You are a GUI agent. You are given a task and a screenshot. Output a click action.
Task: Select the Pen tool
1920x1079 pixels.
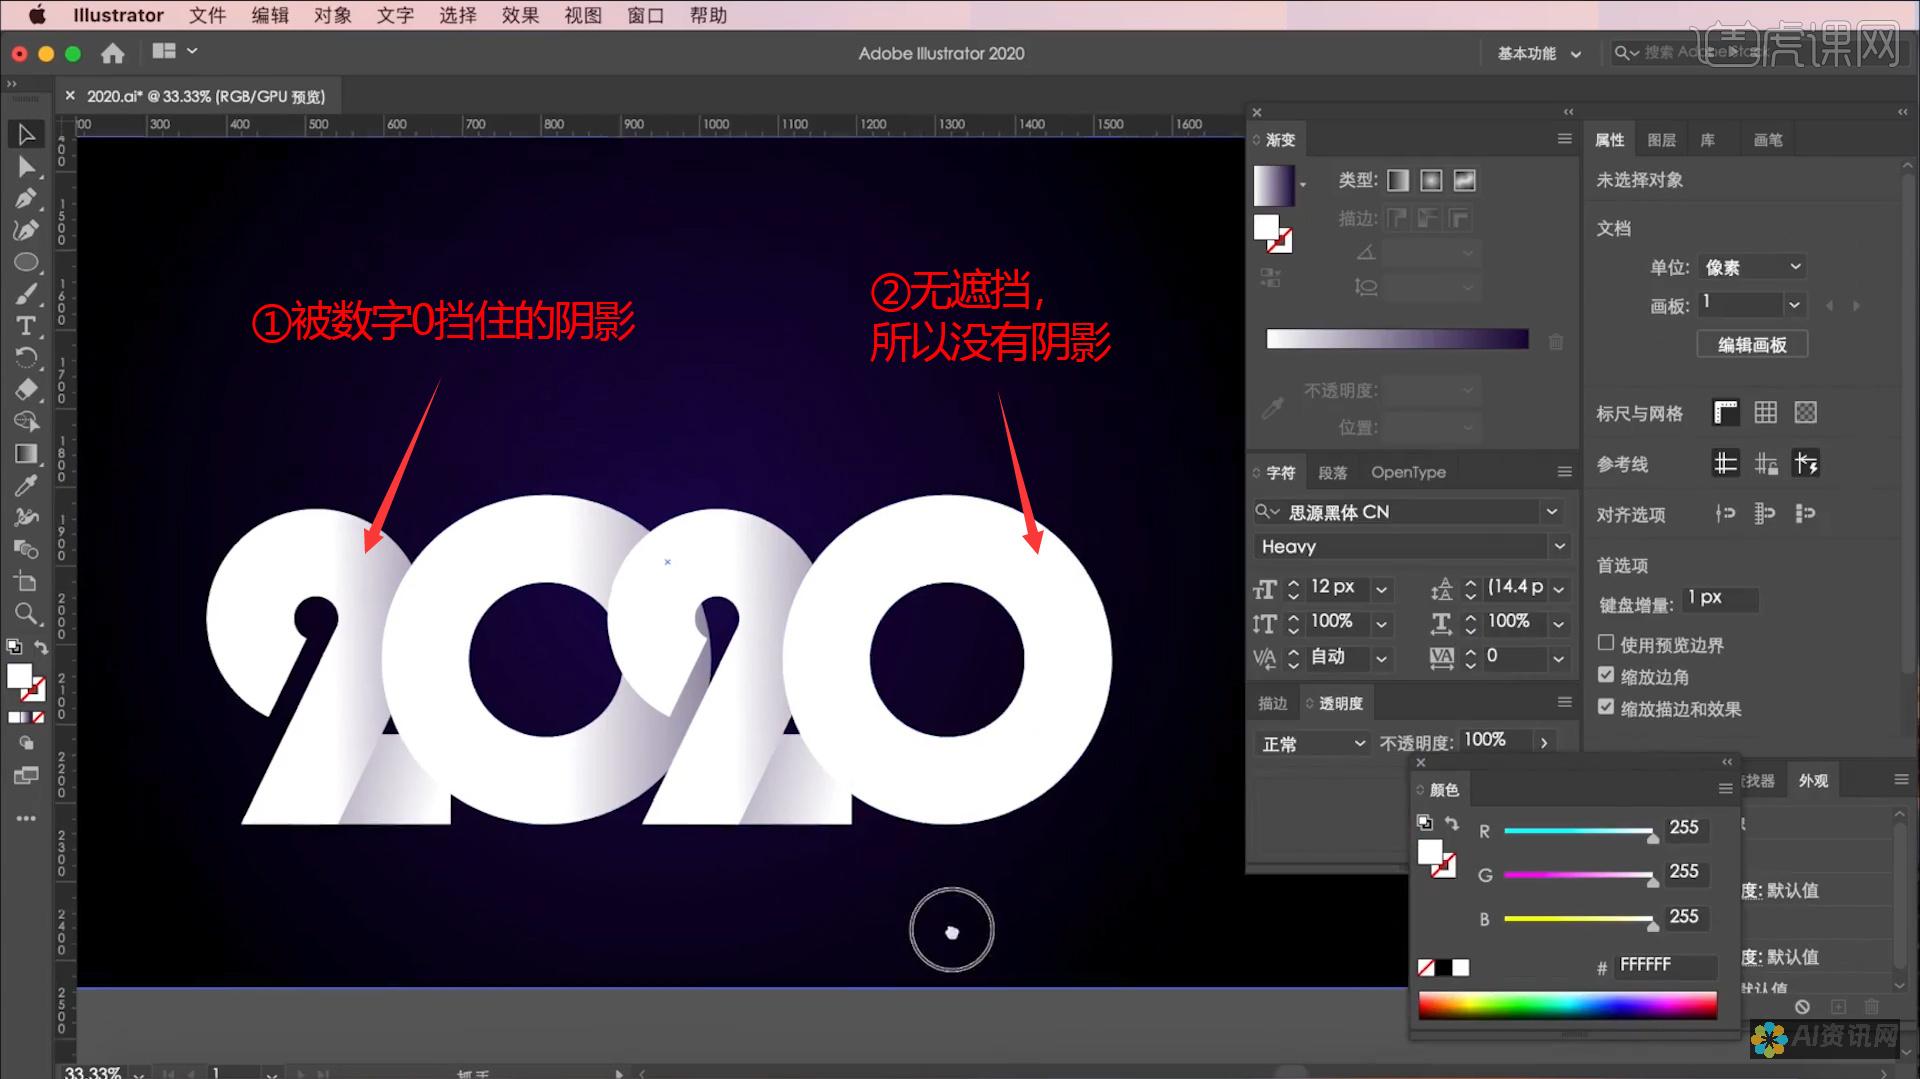tap(27, 198)
